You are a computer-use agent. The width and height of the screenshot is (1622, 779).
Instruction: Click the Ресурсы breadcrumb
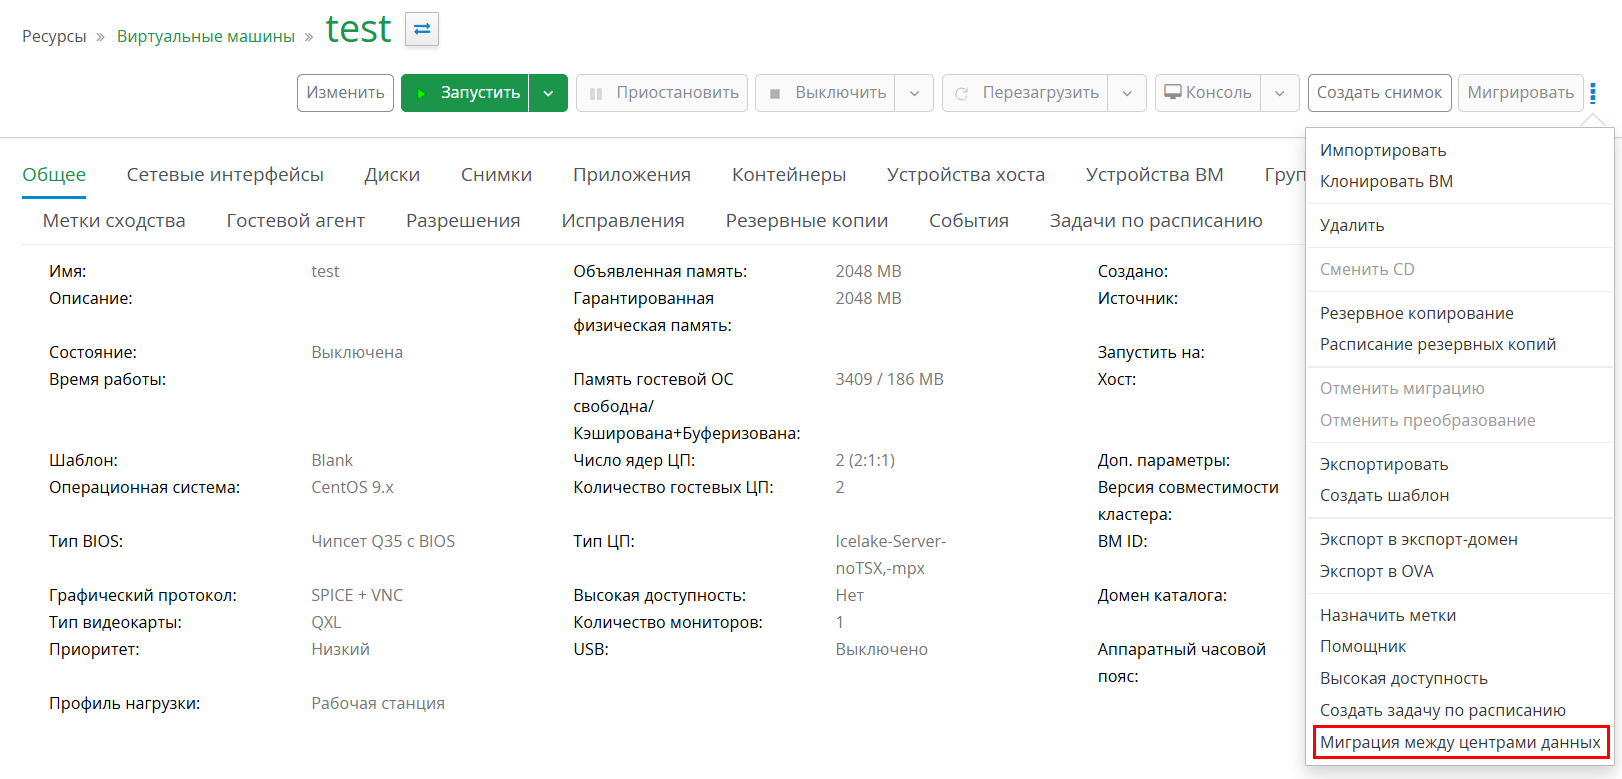54,36
